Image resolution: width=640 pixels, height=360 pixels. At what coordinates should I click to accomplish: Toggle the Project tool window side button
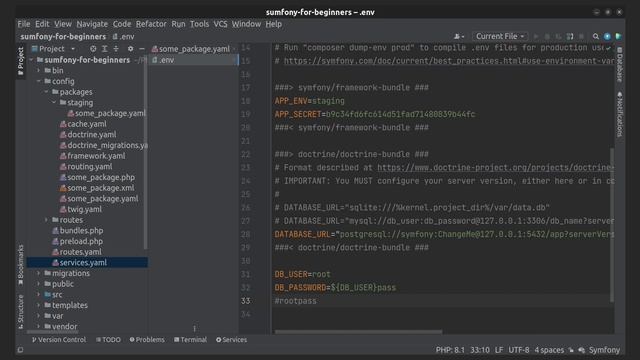point(20,61)
